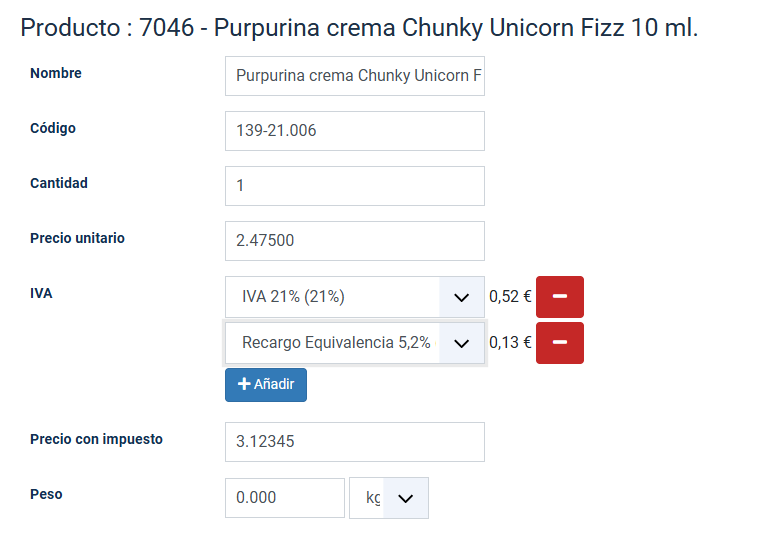
Task: Expand the IVA 21% dropdown chevron
Action: 462,297
